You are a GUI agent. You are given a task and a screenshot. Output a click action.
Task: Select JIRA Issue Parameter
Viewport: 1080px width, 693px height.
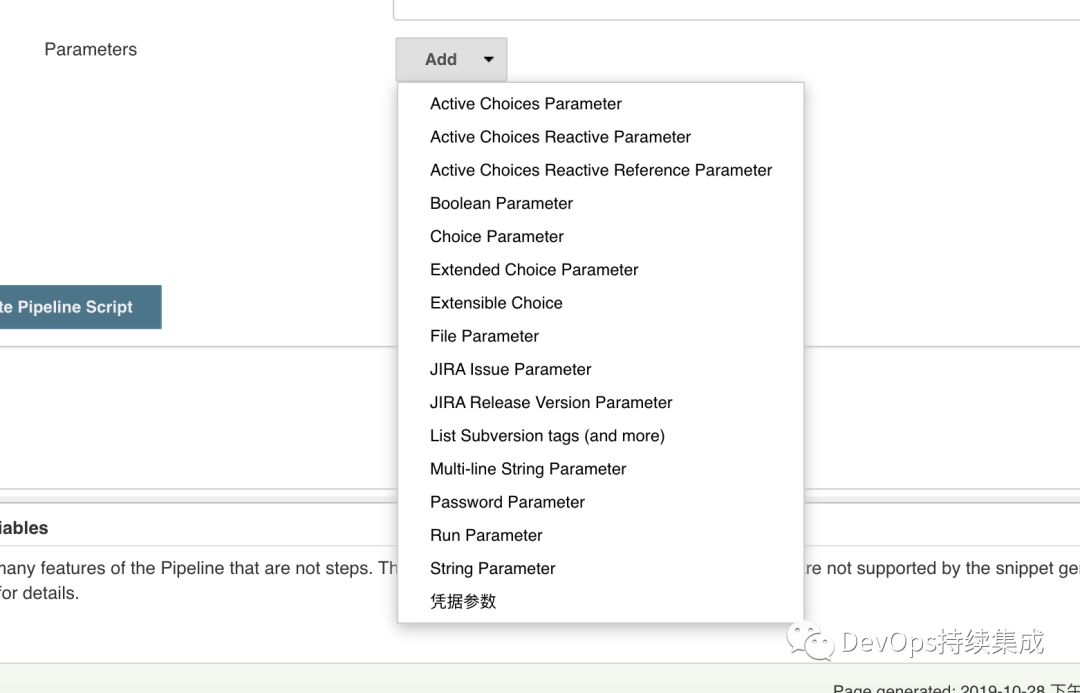point(510,369)
